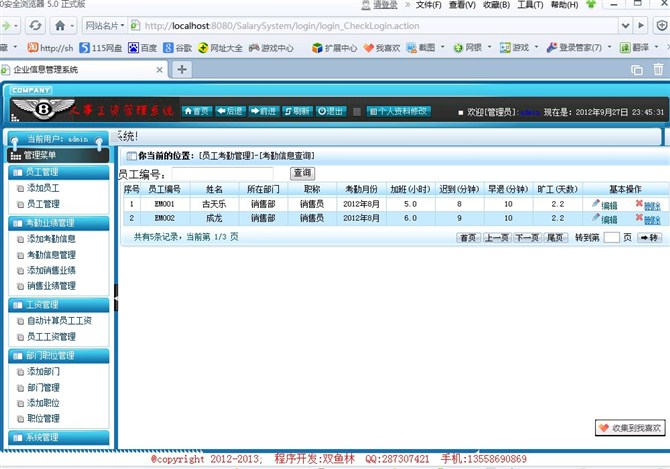Click the 刷新 refresh toolbar button
The height and width of the screenshot is (469, 670).
coord(298,111)
